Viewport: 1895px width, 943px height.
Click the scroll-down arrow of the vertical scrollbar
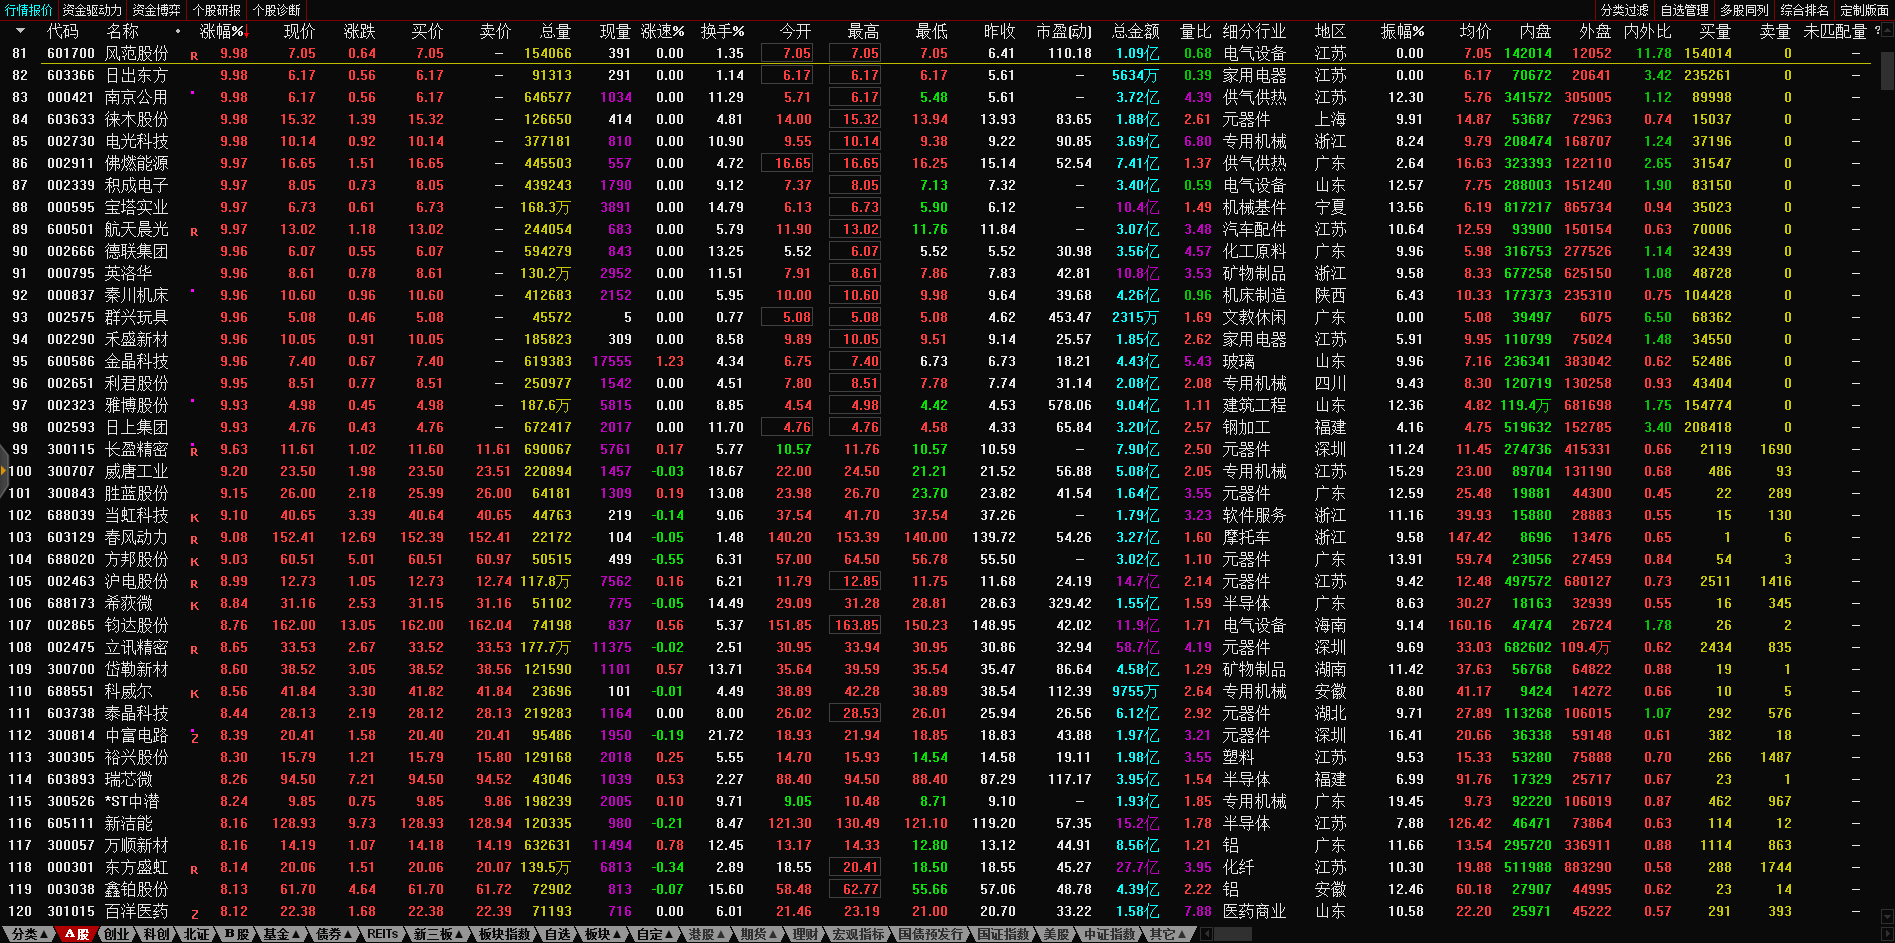coord(1887,916)
